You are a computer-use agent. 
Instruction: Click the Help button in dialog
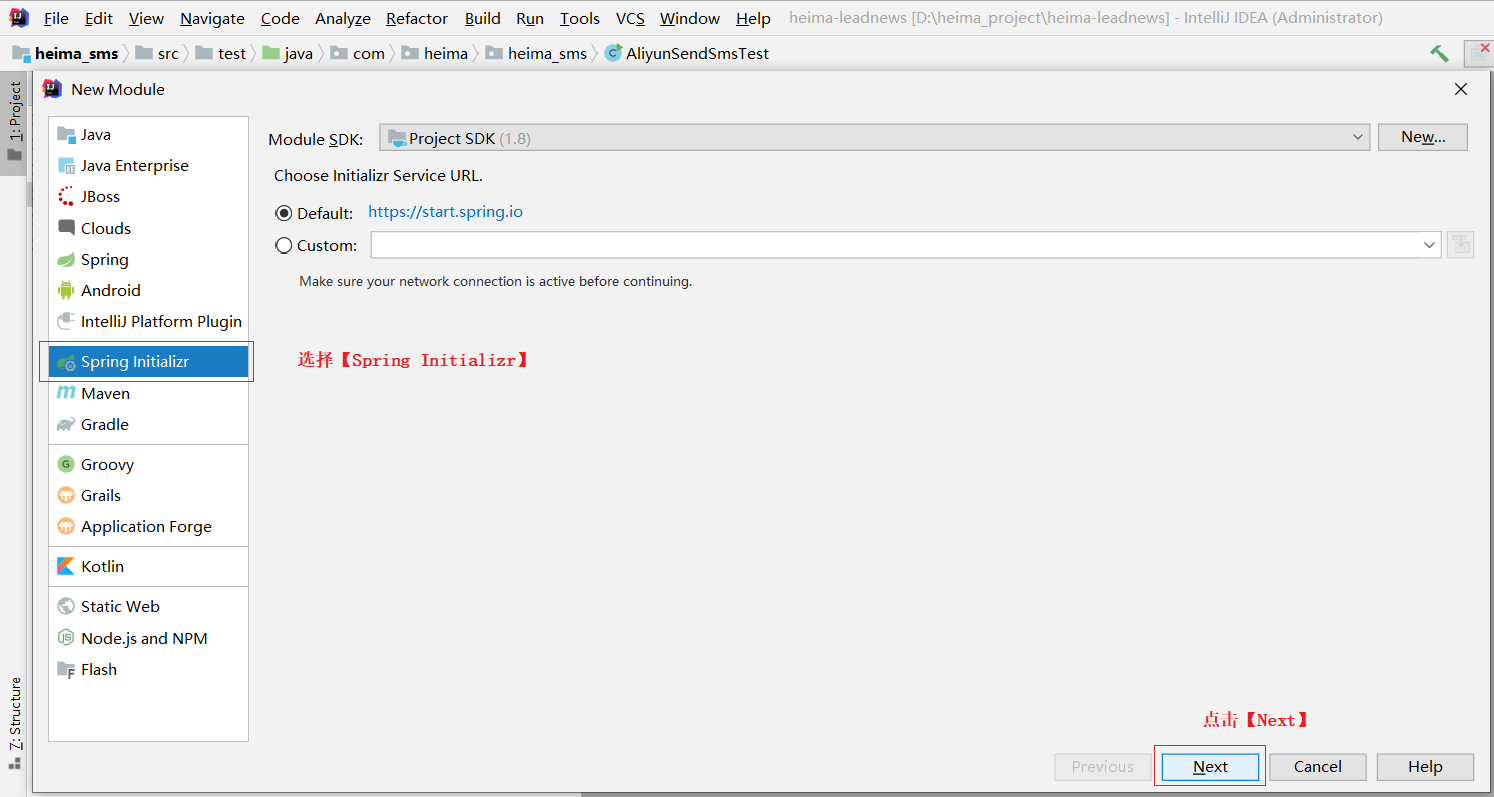click(x=1425, y=767)
